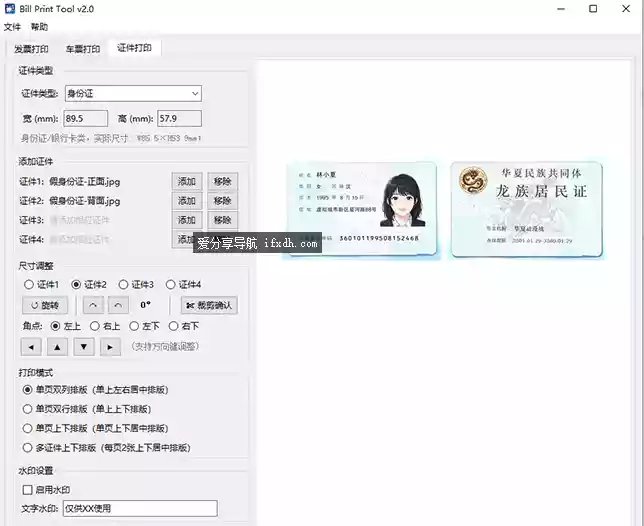Click the 文字水印 text field
This screenshot has width=644, height=526.
point(140,508)
